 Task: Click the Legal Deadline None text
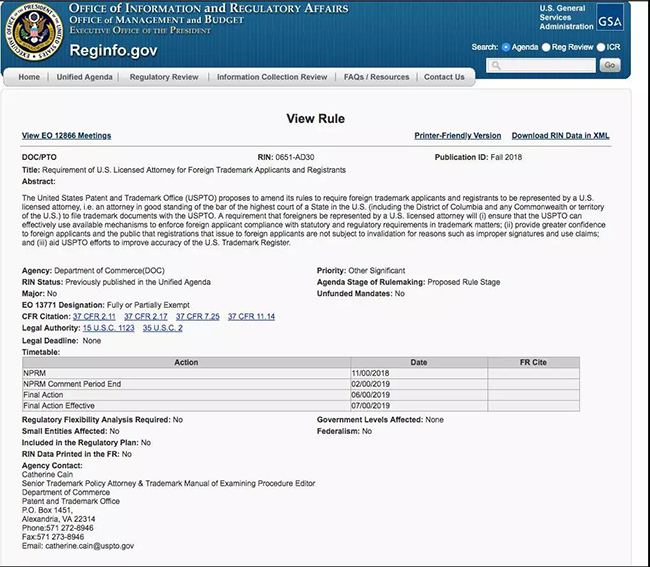click(x=61, y=341)
